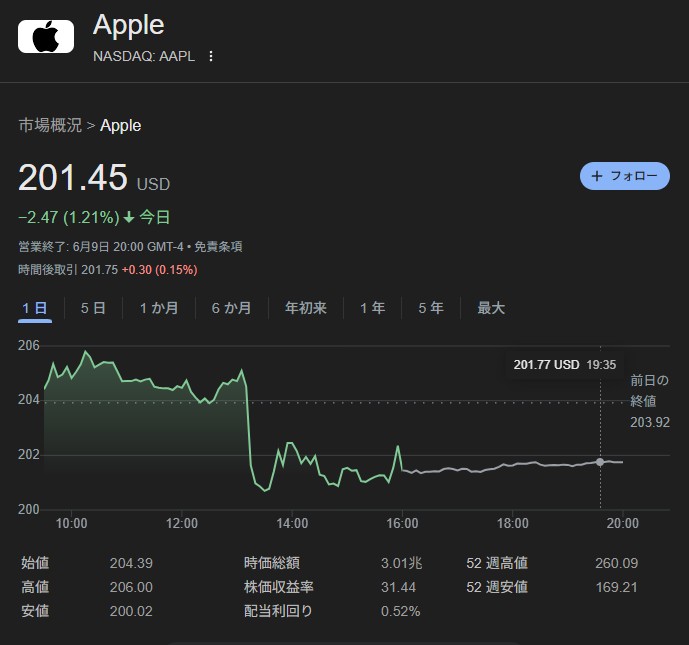Image resolution: width=689 pixels, height=645 pixels.
Task: Click the 204 price axis label
Action: [x=29, y=400]
